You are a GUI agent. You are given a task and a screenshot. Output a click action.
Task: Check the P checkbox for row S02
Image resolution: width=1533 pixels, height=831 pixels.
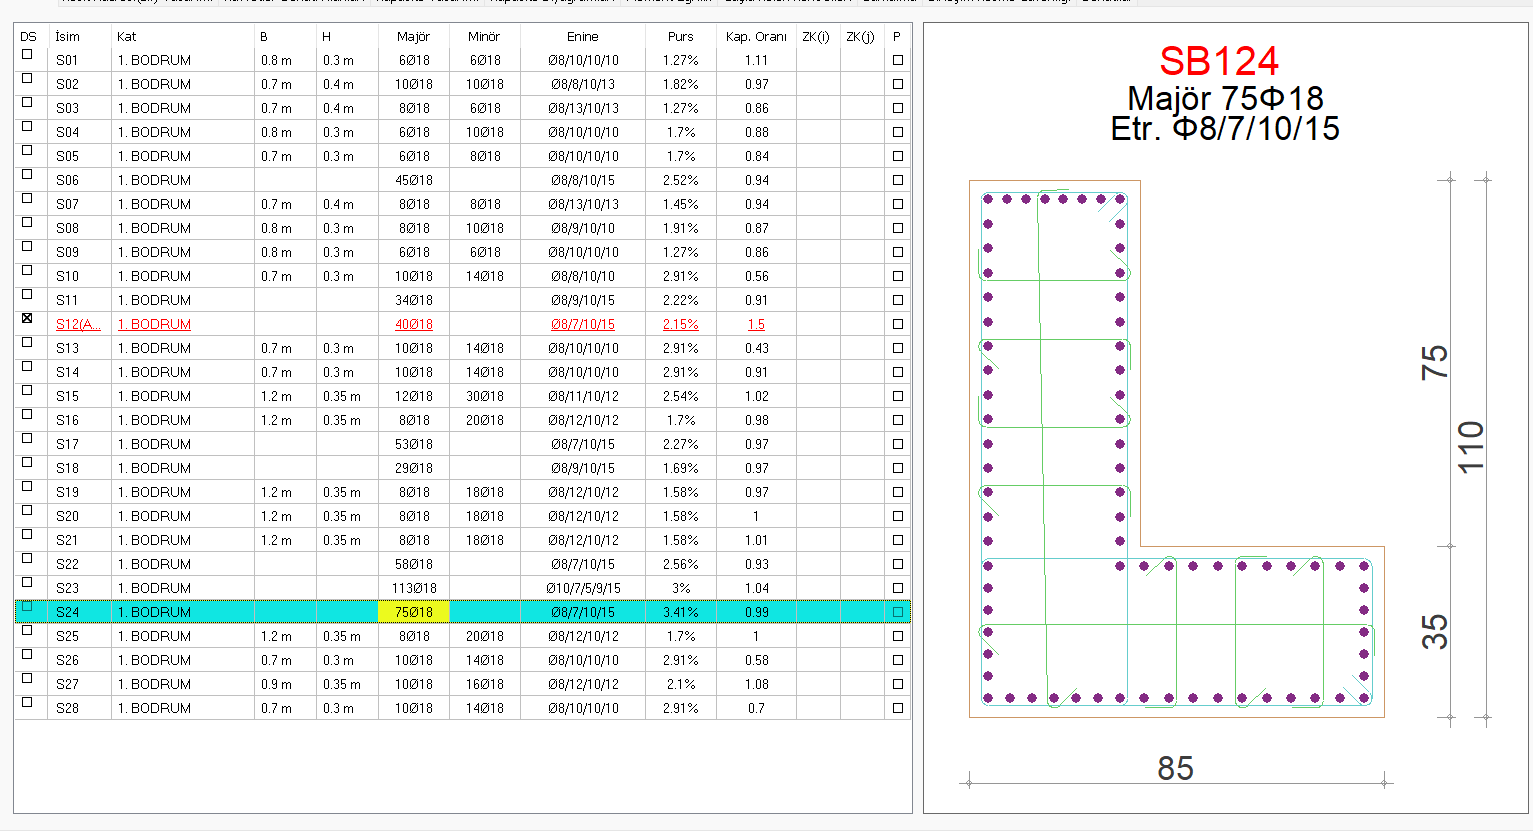pos(898,84)
